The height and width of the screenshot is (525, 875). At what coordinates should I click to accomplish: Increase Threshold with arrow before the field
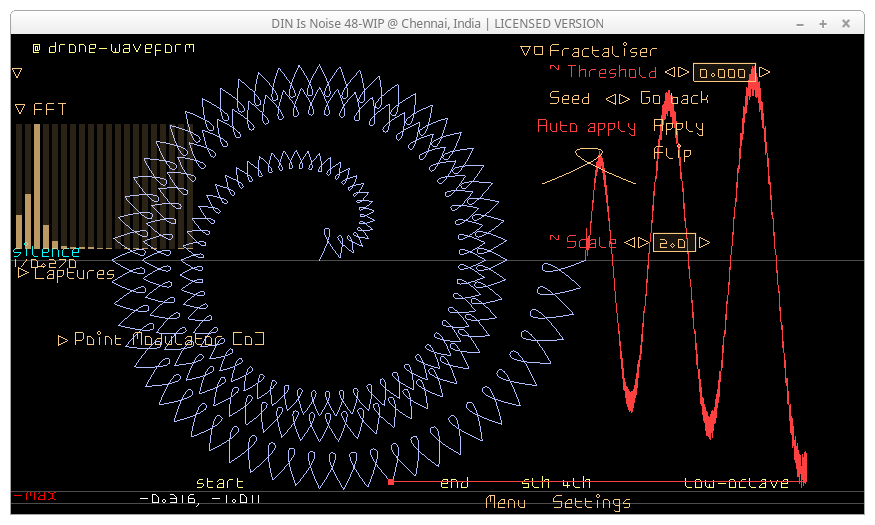(x=682, y=72)
